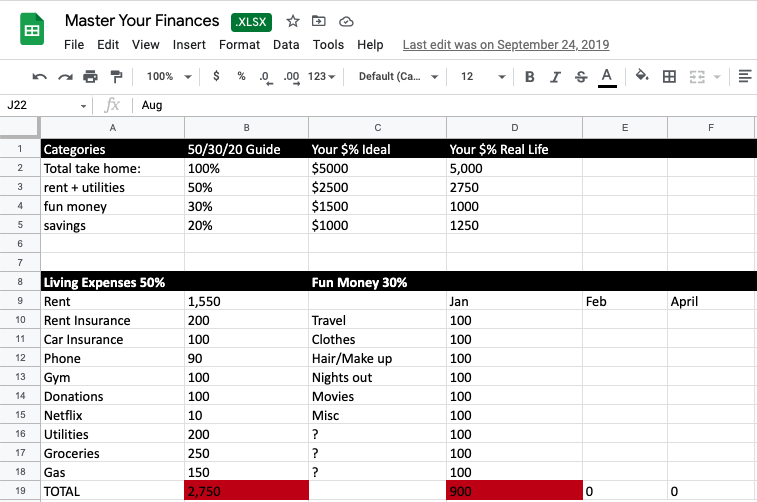
Task: Open the Help menu
Action: tap(370, 45)
